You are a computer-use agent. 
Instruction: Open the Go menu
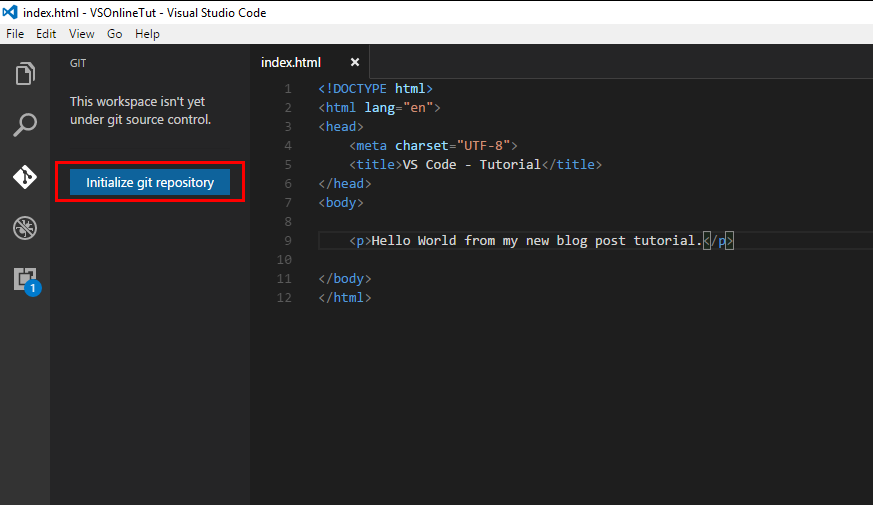pos(115,33)
